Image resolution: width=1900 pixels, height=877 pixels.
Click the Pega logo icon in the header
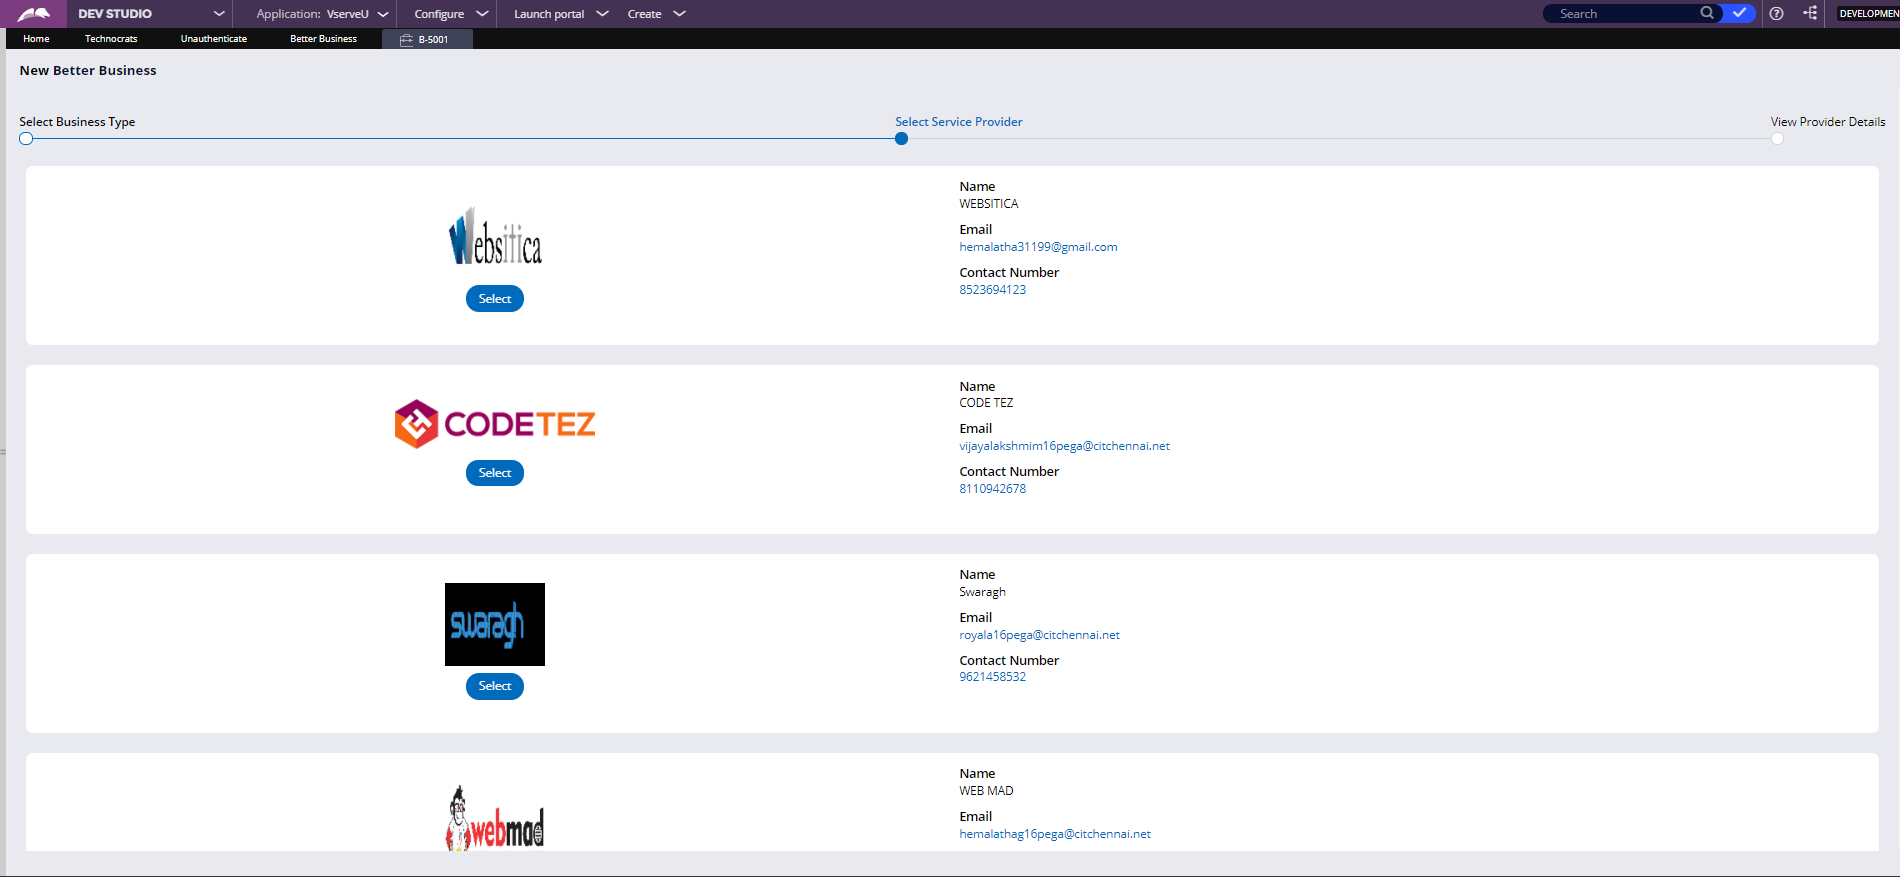[34, 14]
